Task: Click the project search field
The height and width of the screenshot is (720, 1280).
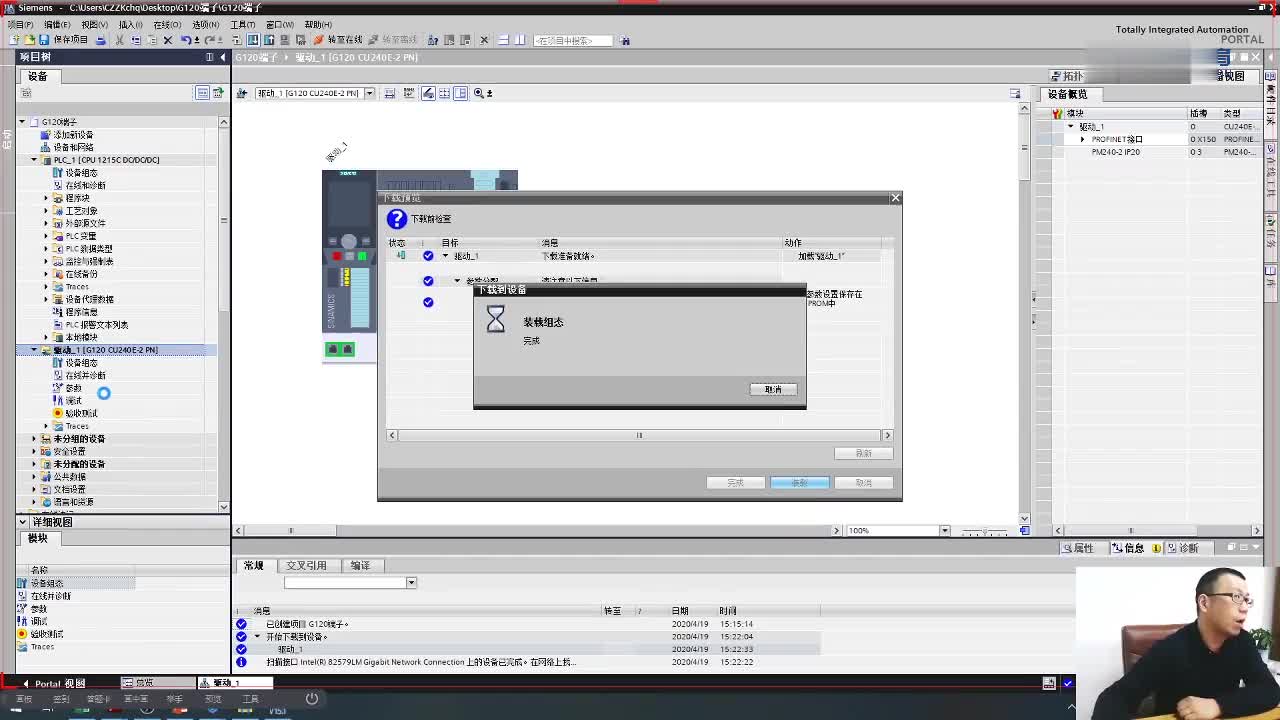Action: pos(572,40)
